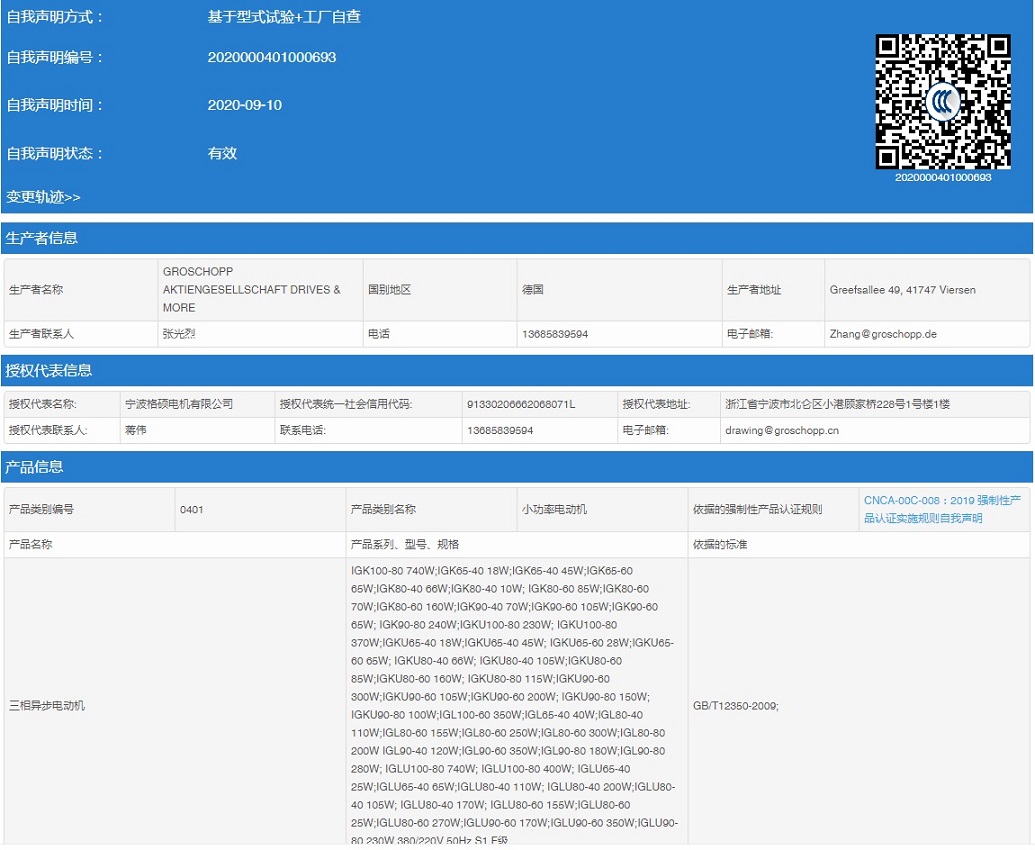Click the declaration method 基于型式试验+工厂自查
1035x850 pixels.
tap(284, 16)
